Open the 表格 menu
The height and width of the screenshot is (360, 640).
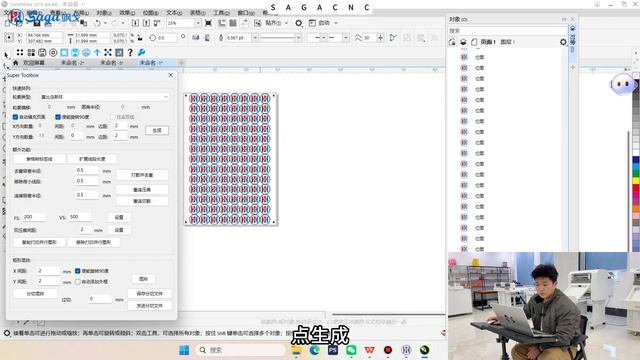pos(198,13)
